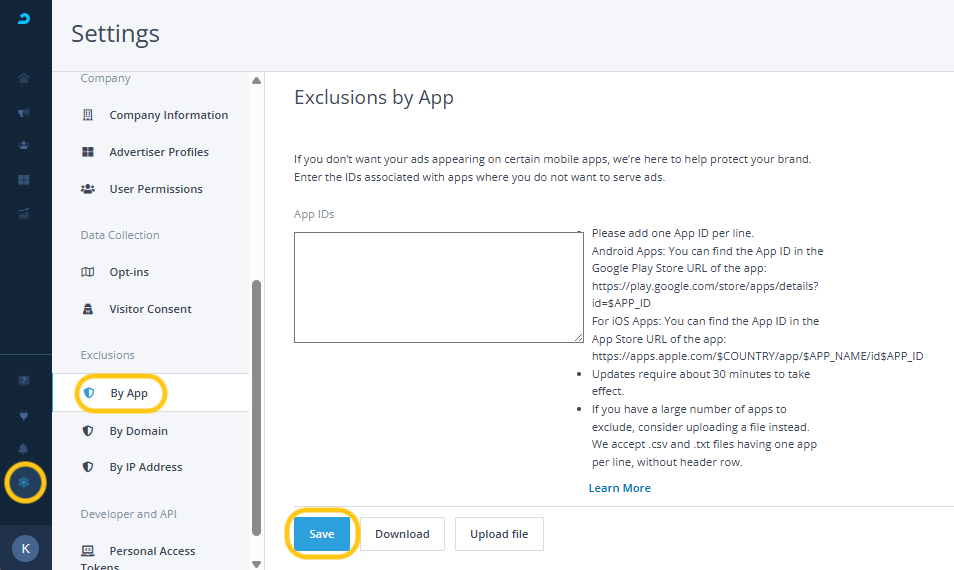This screenshot has width=954, height=570.
Task: Open help question mark icon
Action: (24, 381)
